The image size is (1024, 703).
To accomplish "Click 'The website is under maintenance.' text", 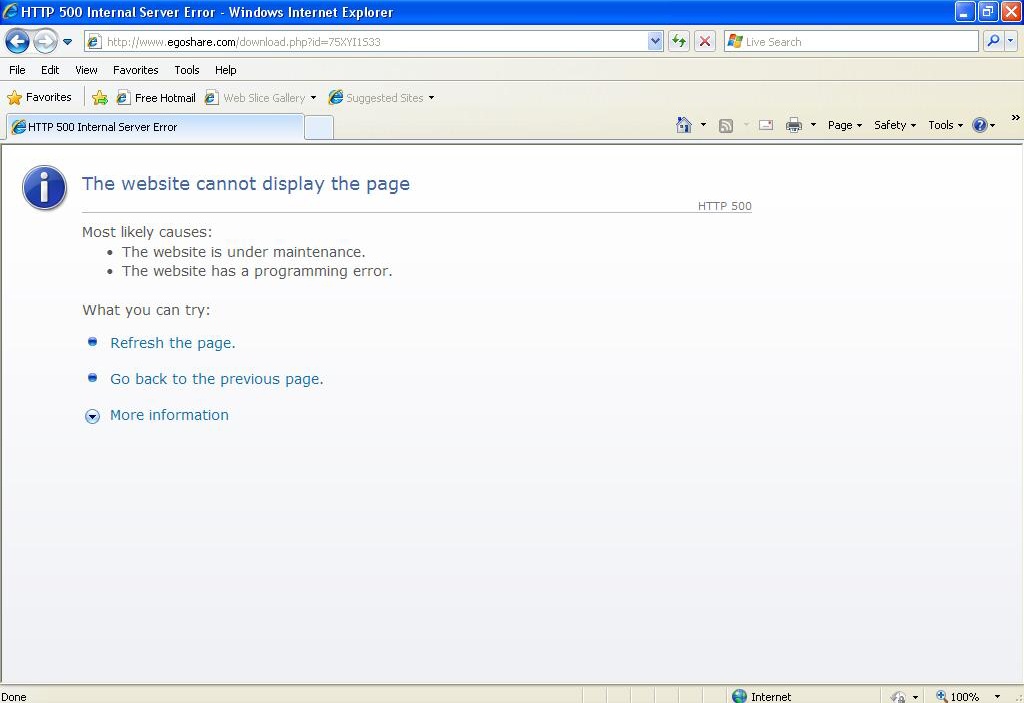I will (x=244, y=252).
